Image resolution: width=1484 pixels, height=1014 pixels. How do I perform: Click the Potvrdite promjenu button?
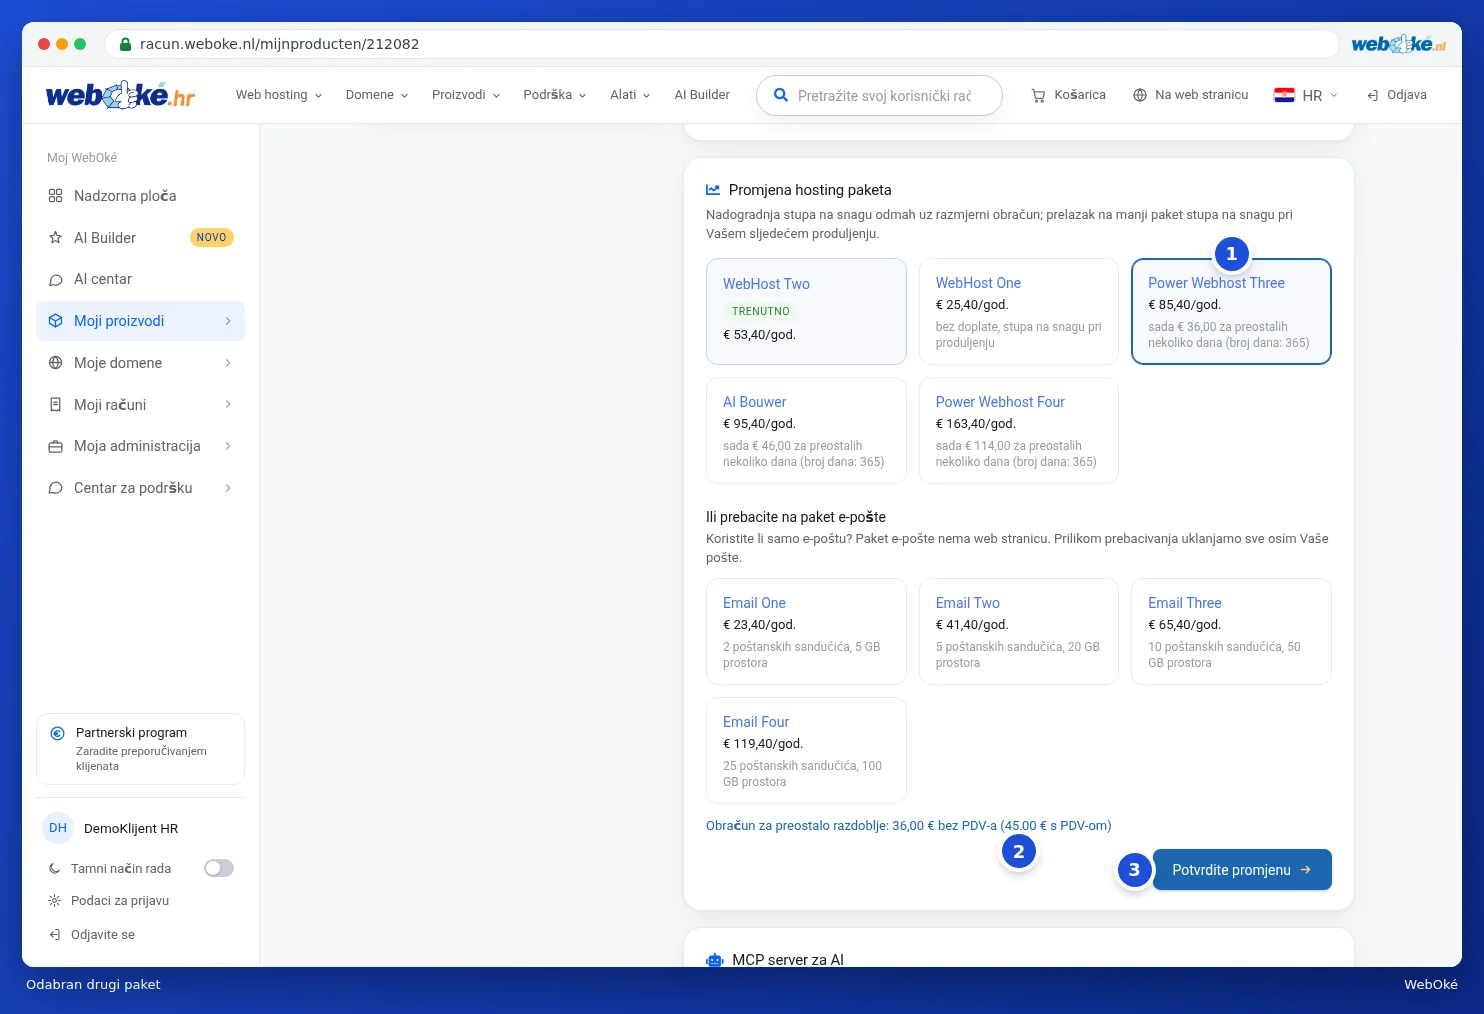pos(1242,870)
